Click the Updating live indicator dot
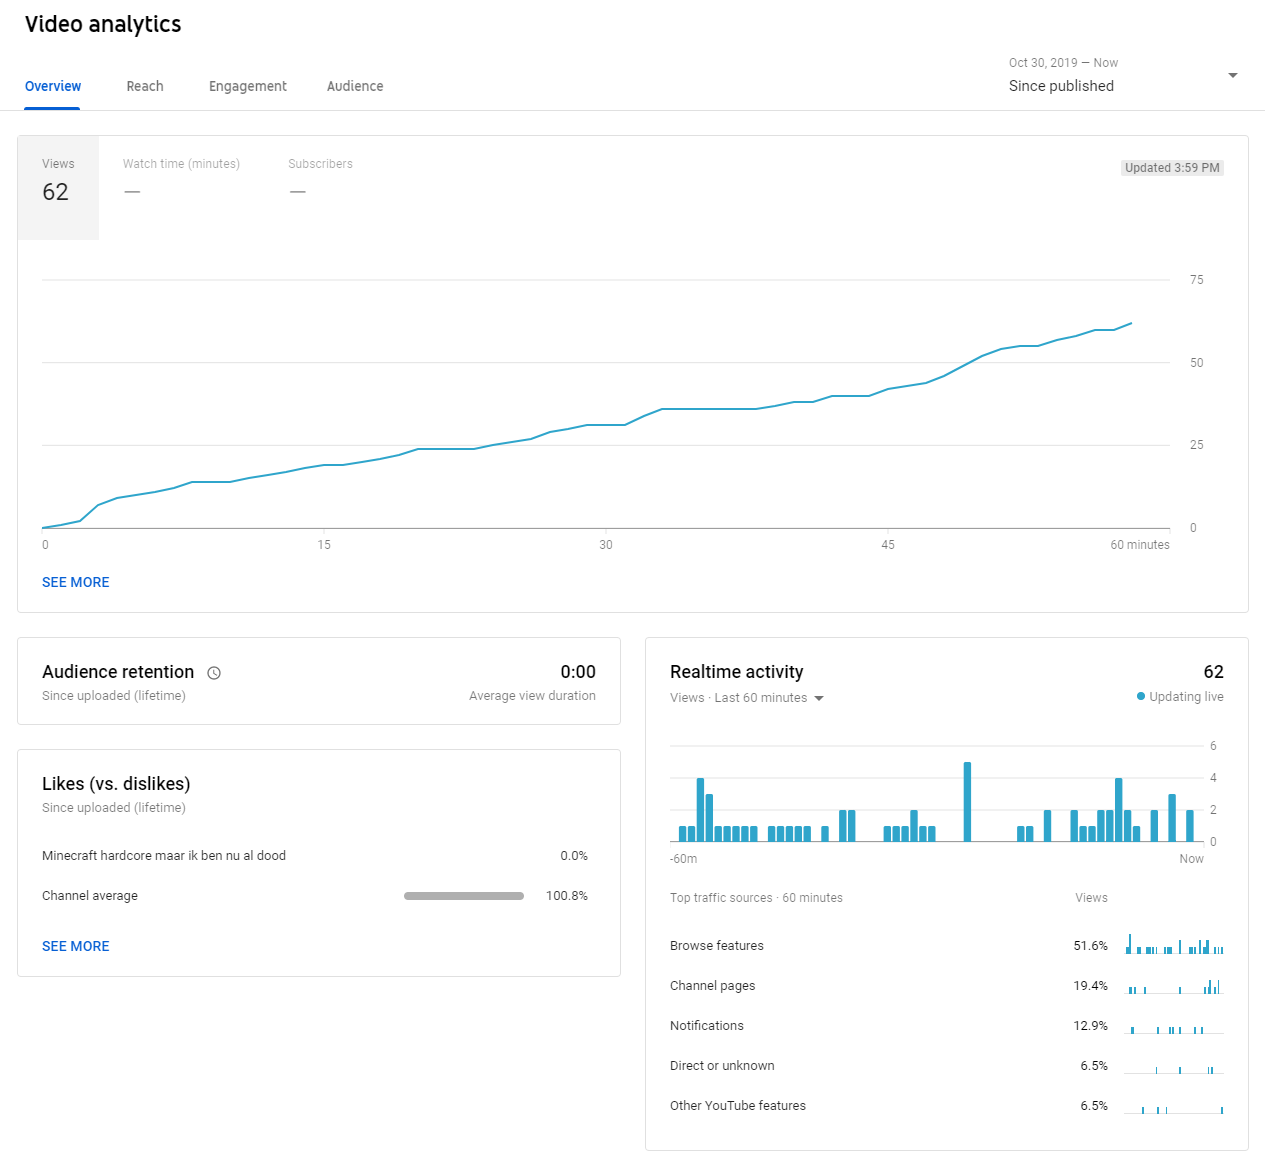 point(1141,696)
